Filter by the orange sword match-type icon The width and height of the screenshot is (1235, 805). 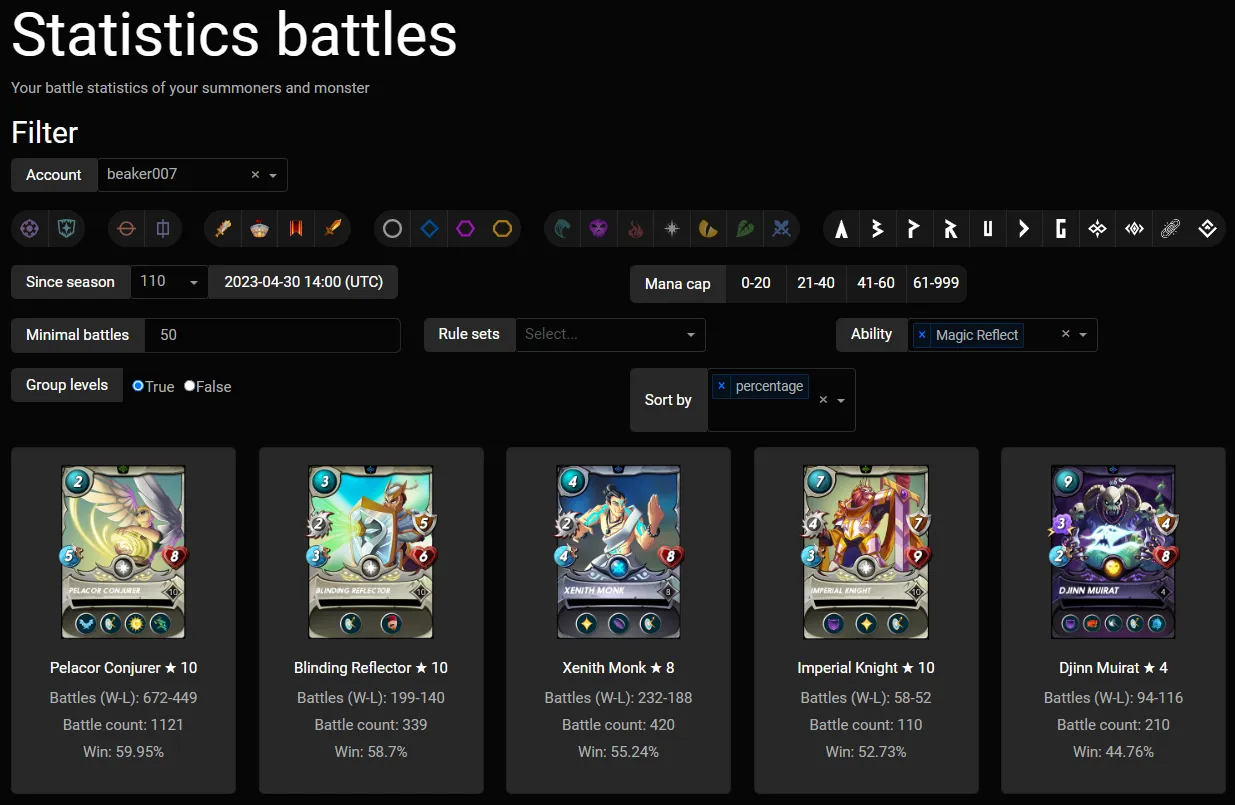(333, 229)
